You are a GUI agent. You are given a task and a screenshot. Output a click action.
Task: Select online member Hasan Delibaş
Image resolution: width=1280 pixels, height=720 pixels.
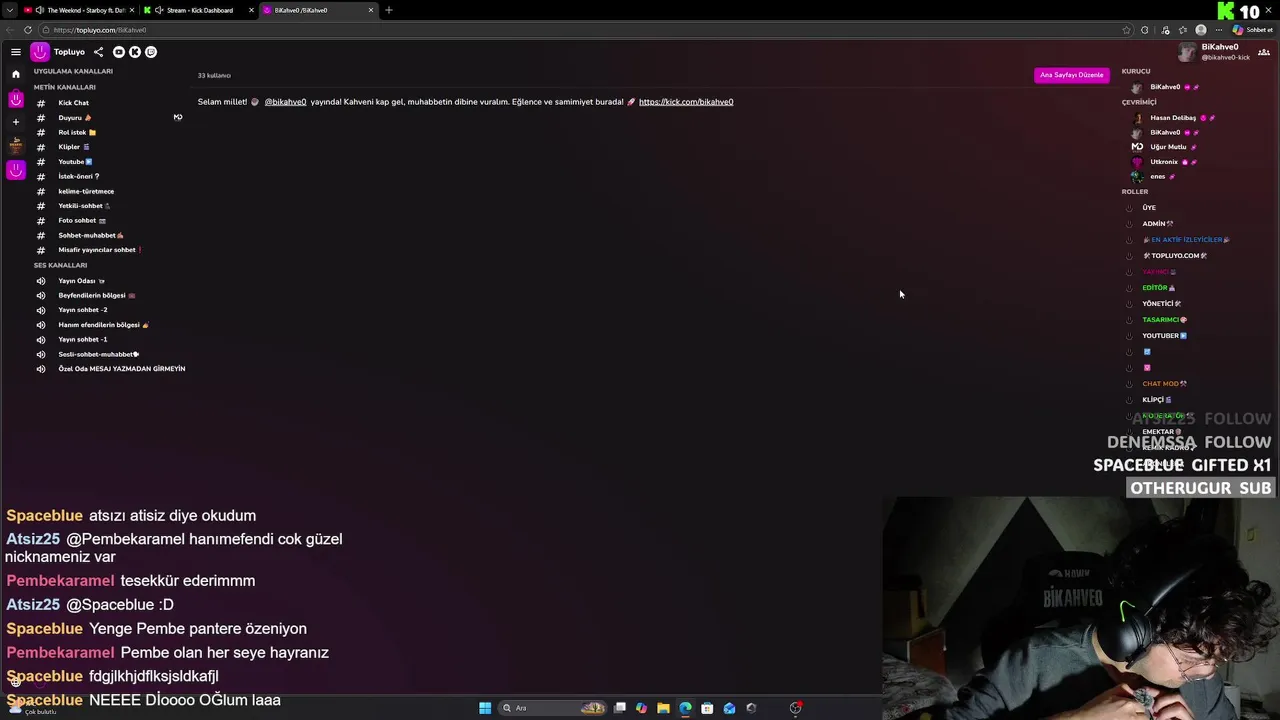click(x=1173, y=118)
